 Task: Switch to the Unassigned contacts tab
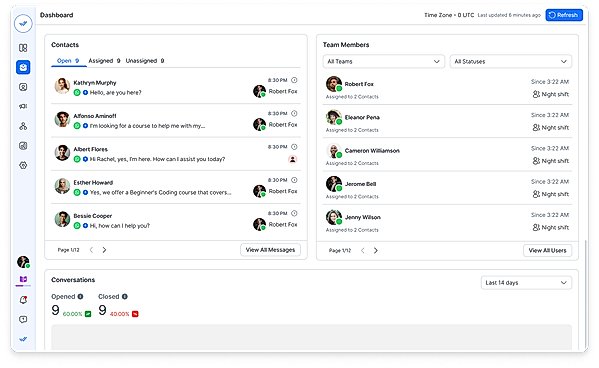(145, 61)
